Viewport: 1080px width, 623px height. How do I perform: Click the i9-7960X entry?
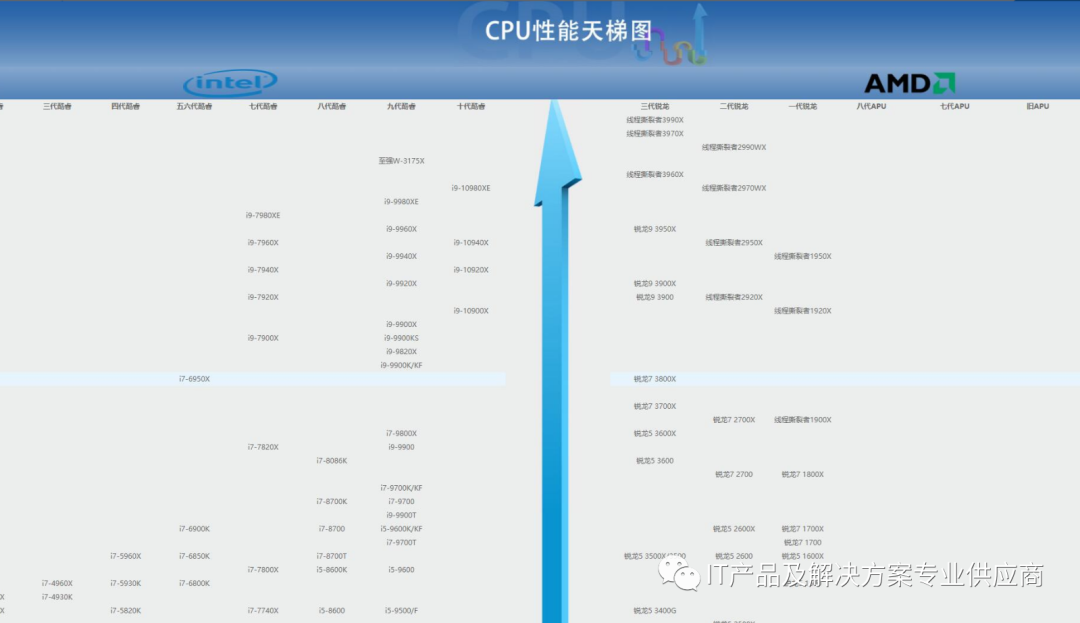[x=263, y=242]
